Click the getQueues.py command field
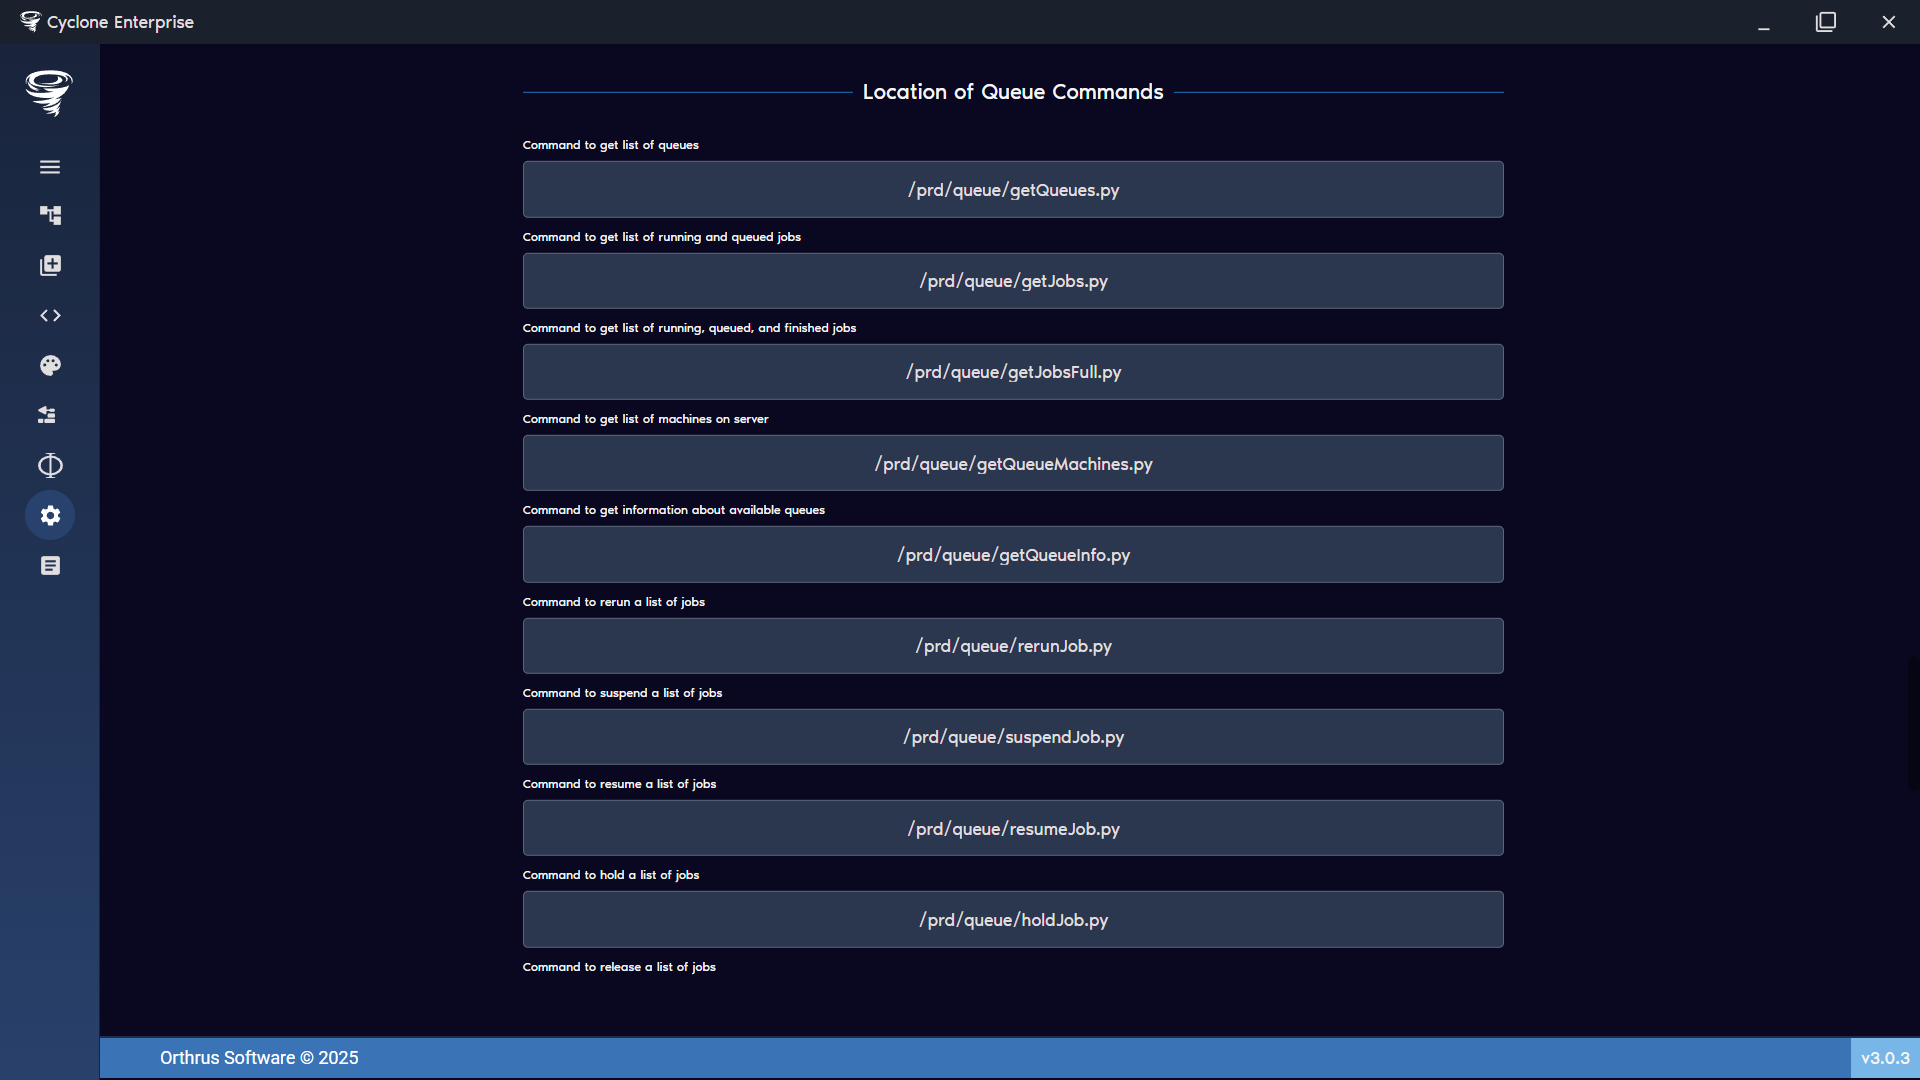 1012,189
